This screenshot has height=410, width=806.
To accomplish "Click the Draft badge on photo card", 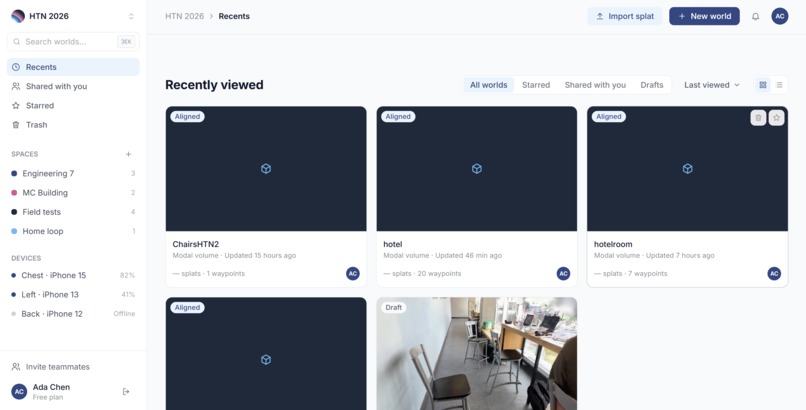I will tap(394, 307).
